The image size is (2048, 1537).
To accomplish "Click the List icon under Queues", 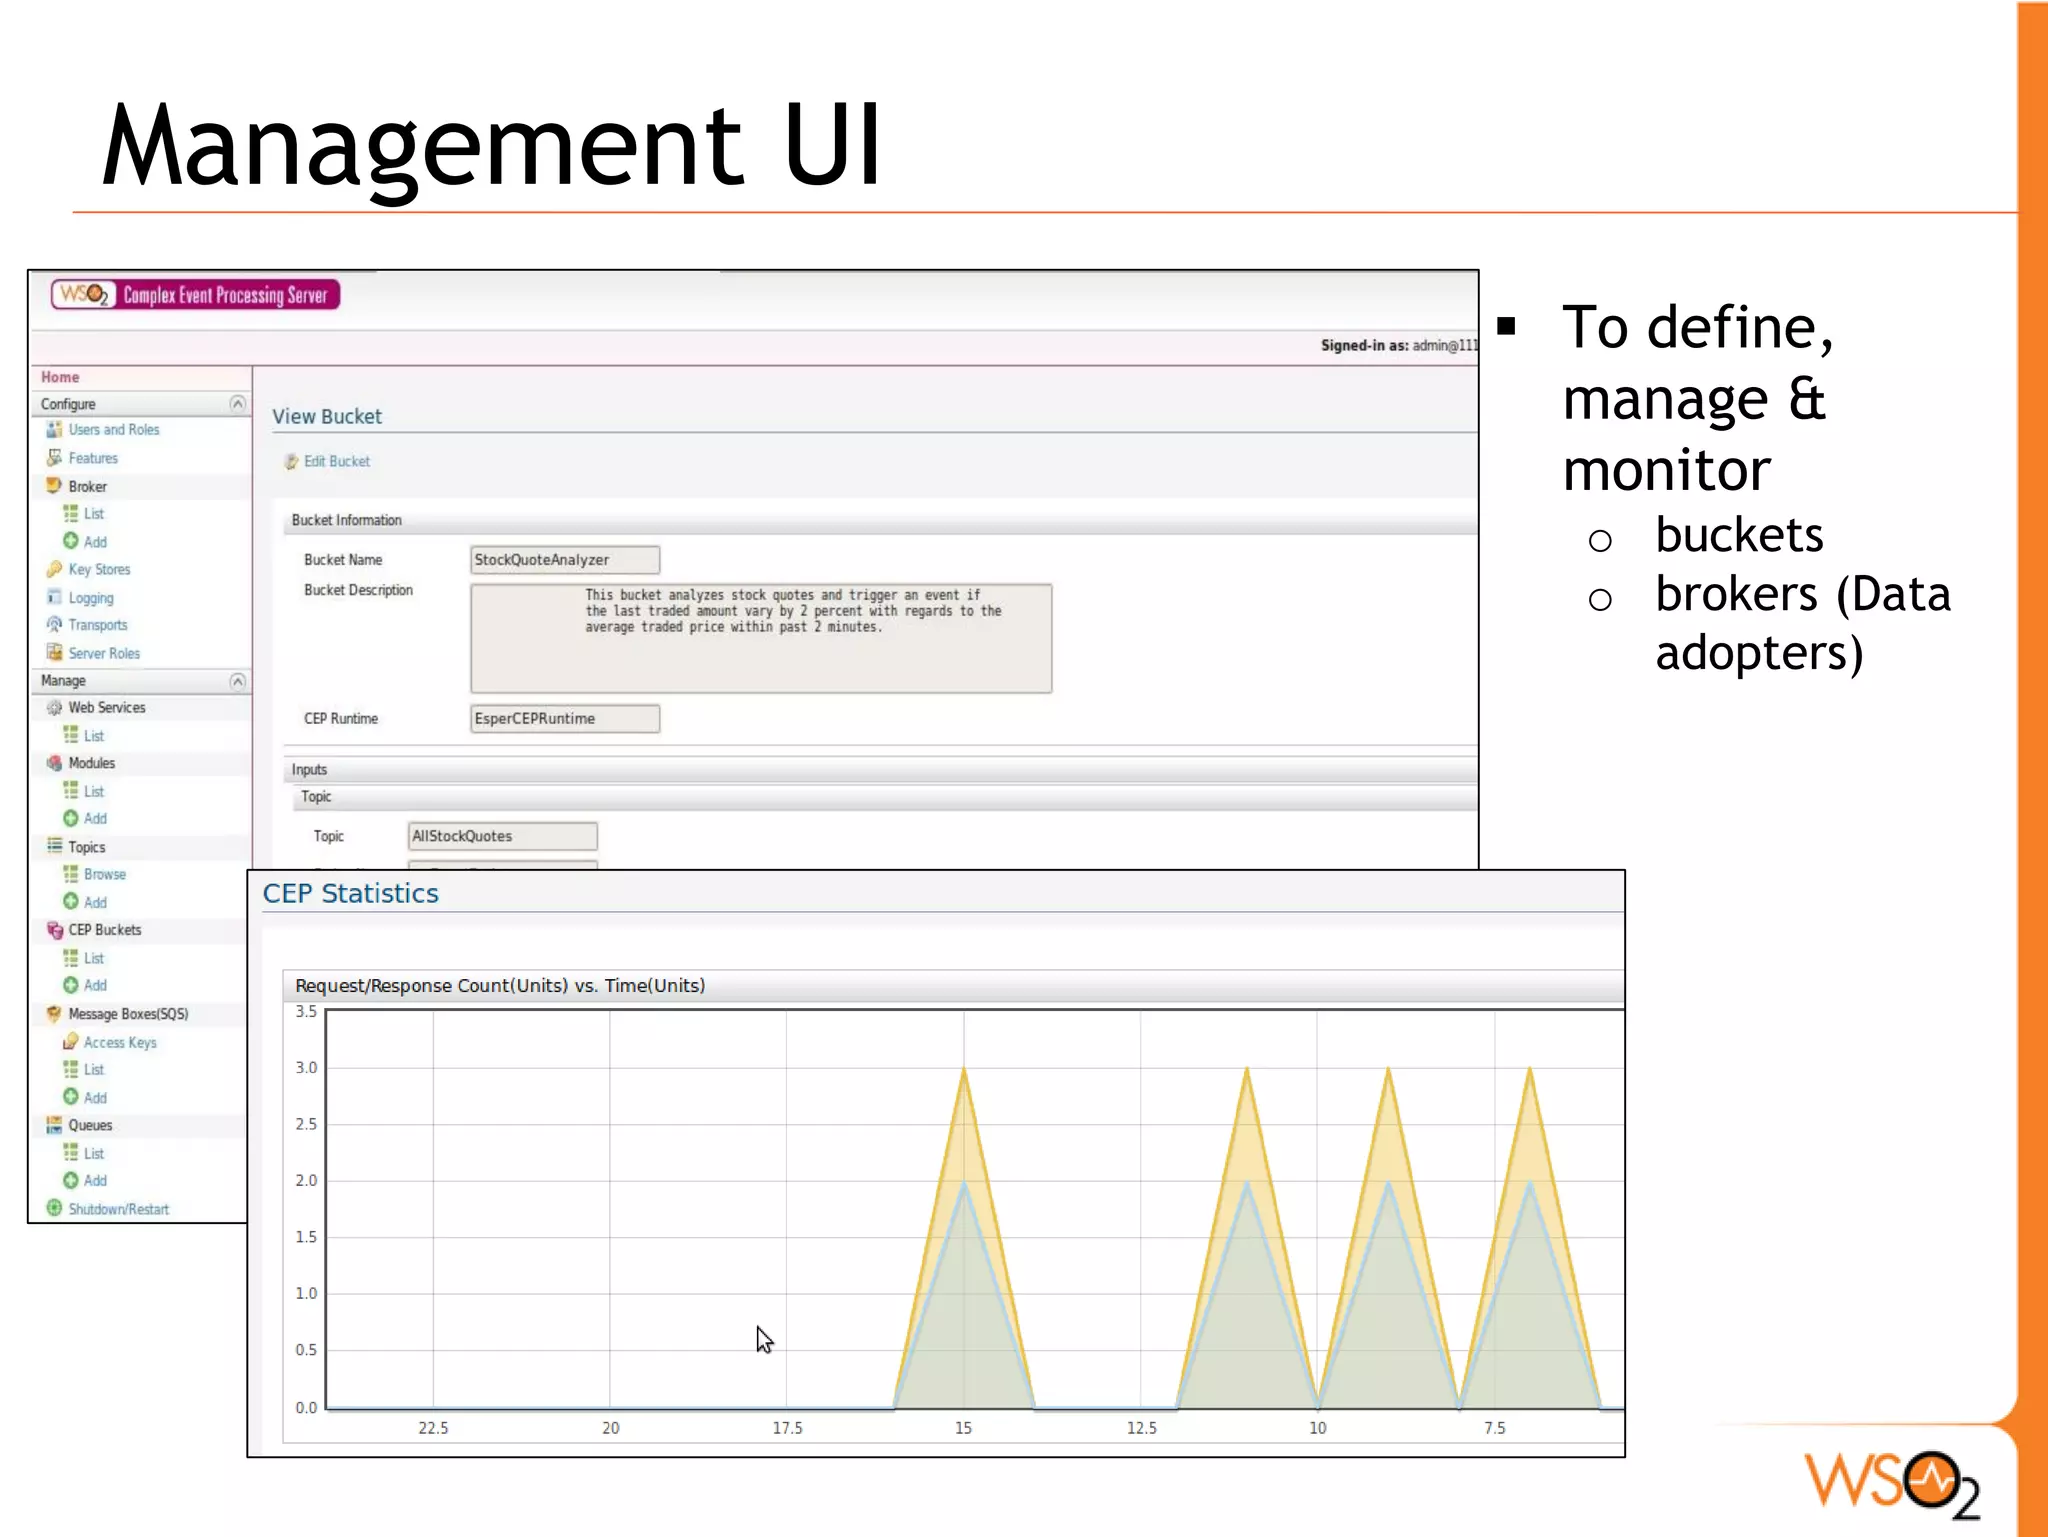I will [x=71, y=1152].
